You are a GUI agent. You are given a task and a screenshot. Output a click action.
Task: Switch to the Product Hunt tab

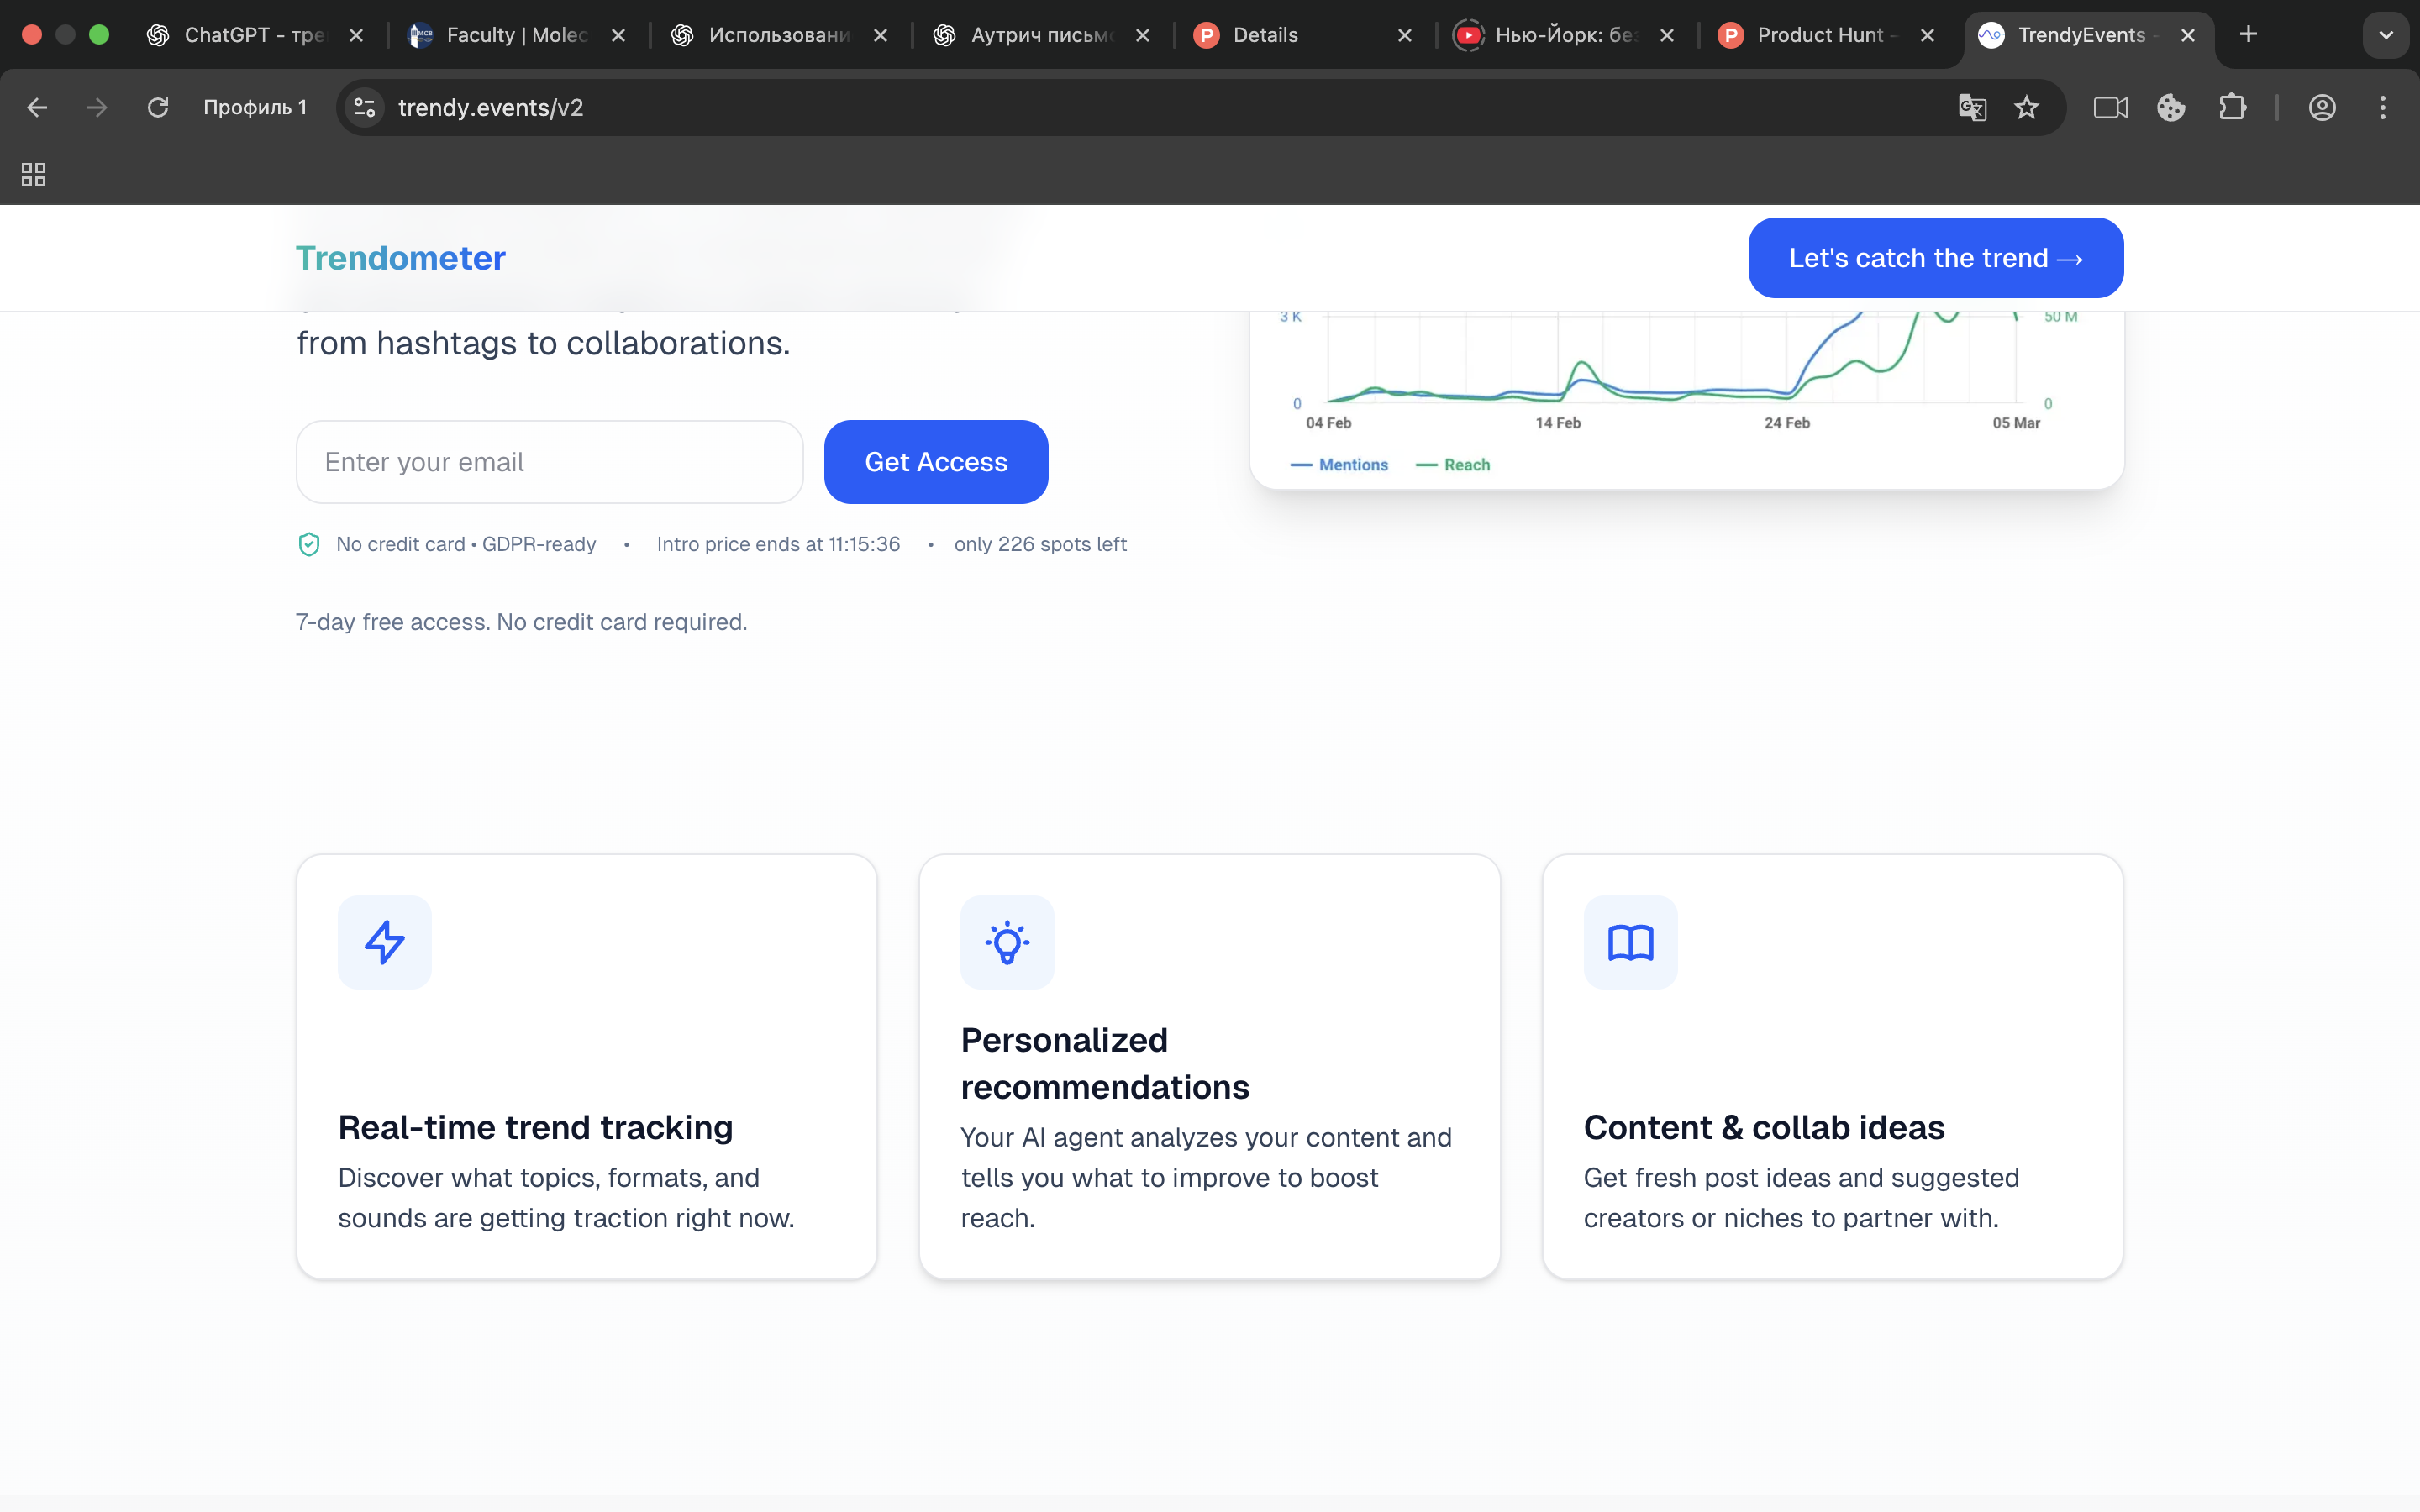(x=1818, y=35)
